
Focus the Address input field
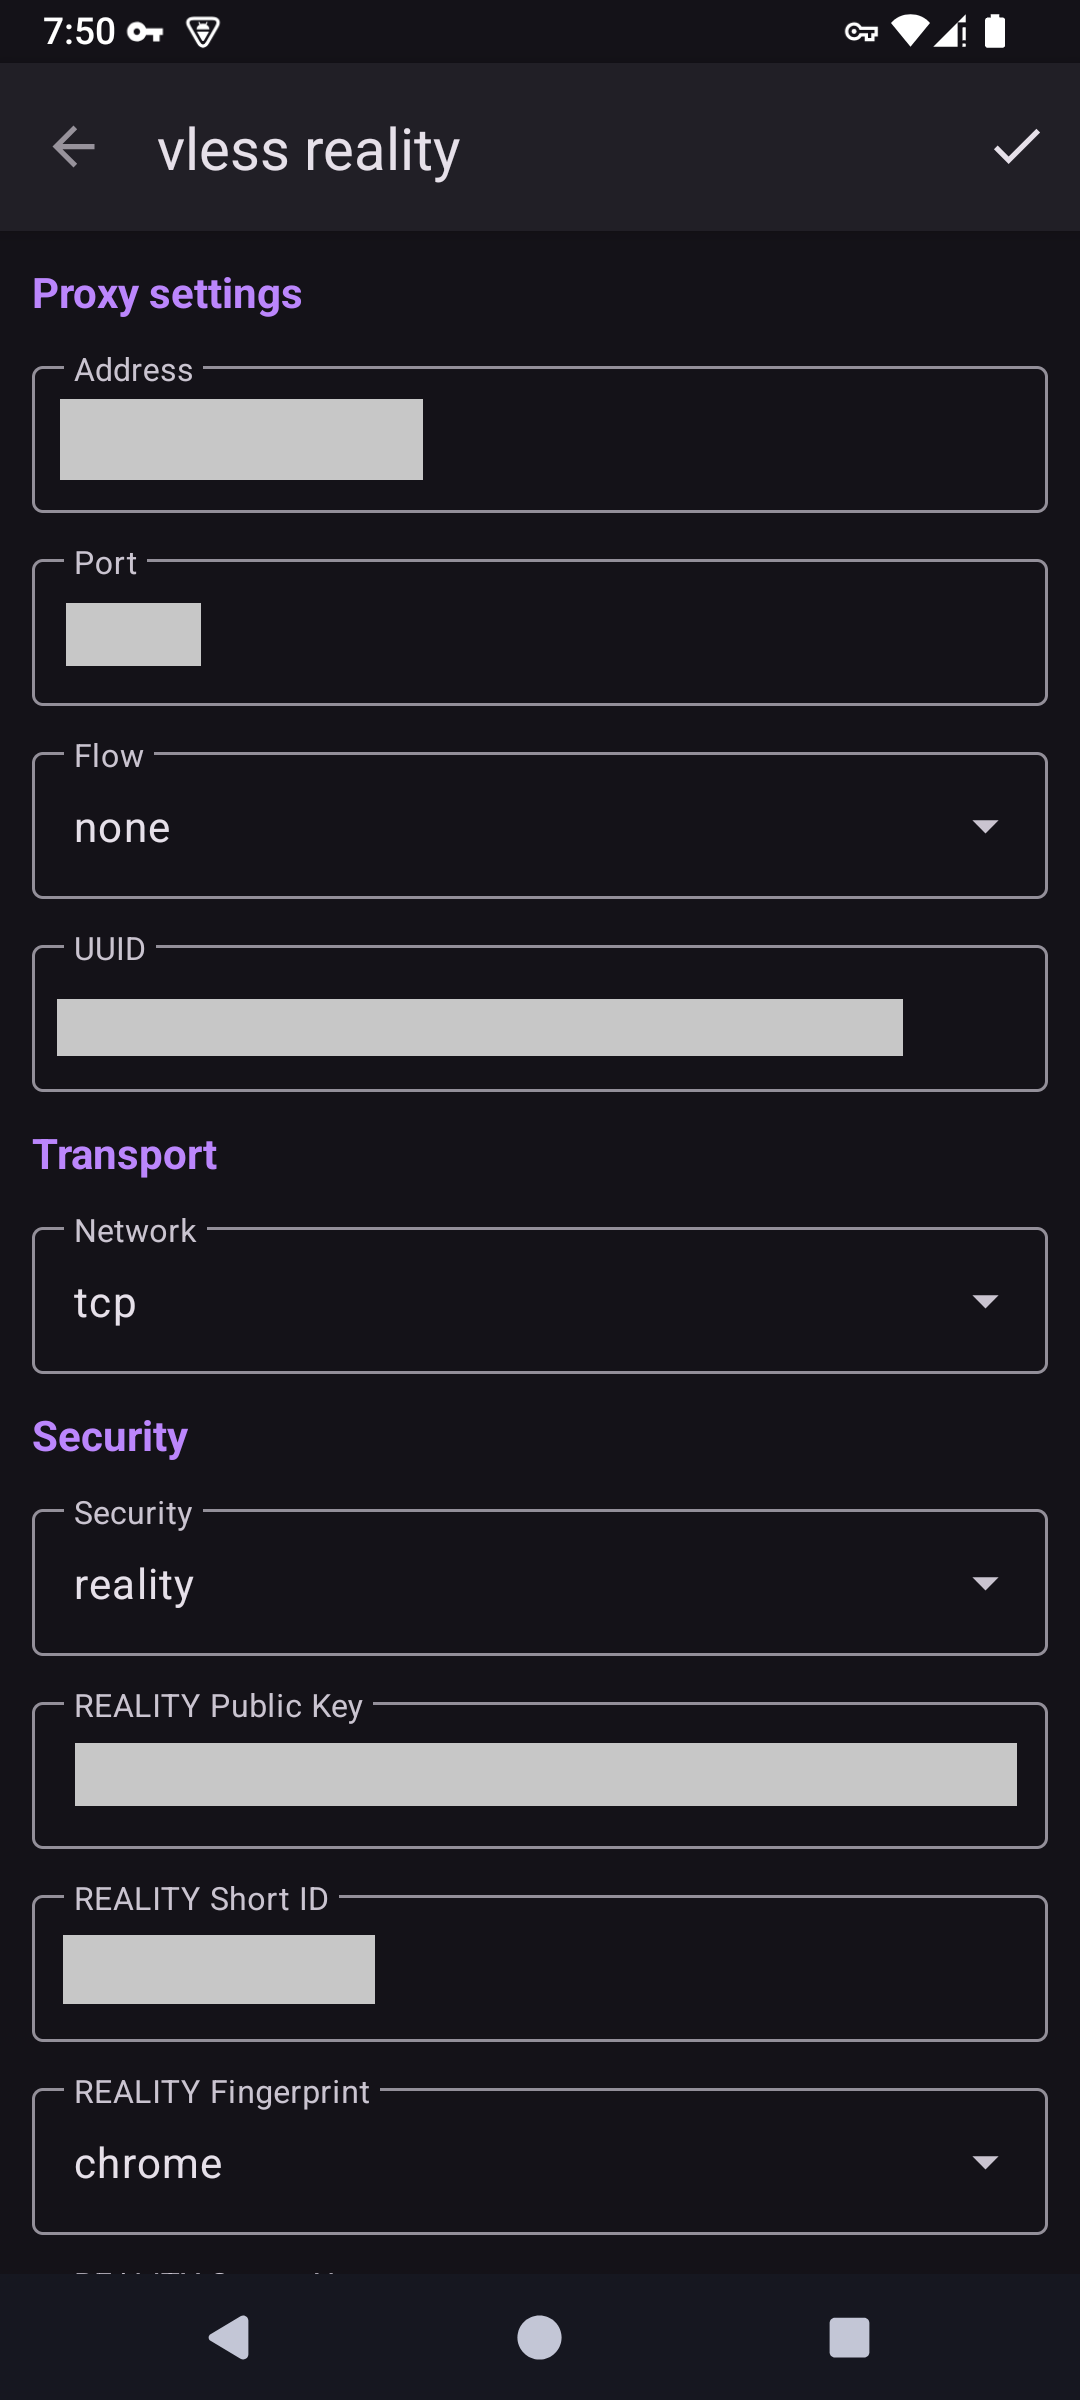(x=540, y=440)
